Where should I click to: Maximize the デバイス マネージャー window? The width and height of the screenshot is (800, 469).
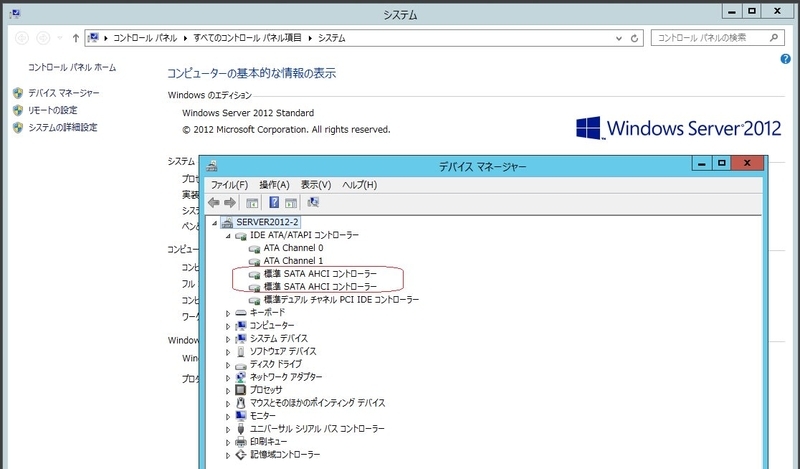tap(721, 163)
